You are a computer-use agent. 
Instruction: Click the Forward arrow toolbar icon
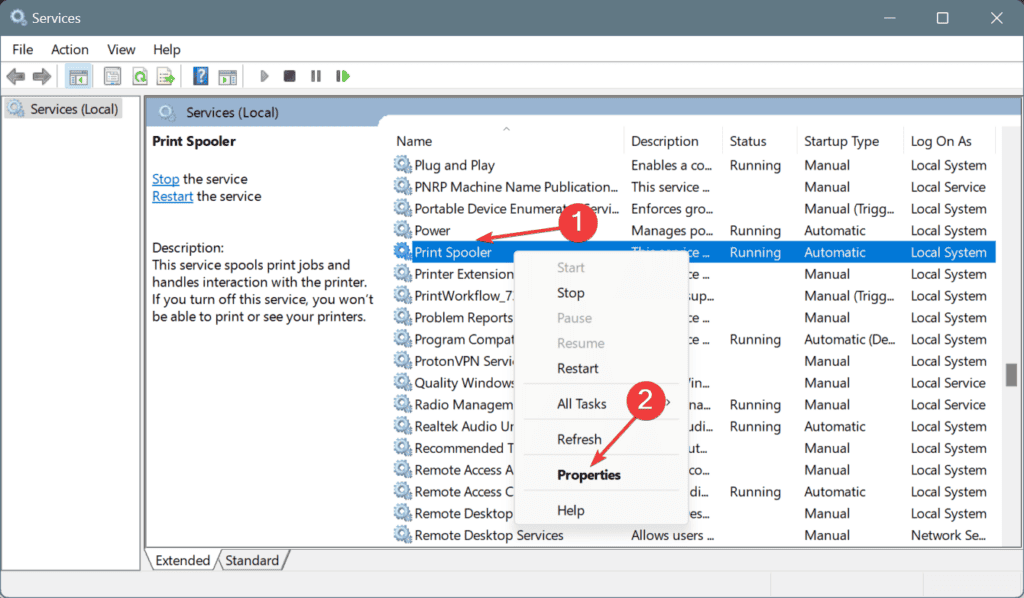42,76
